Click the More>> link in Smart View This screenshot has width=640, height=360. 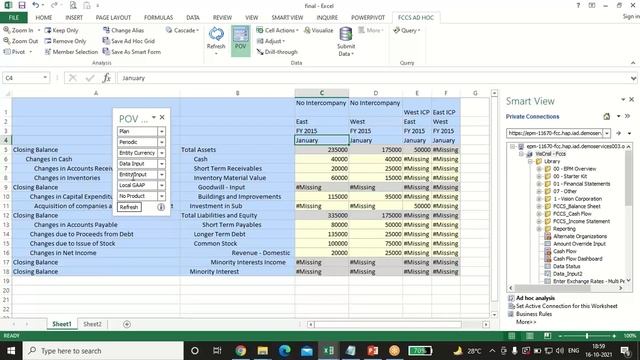click(526, 322)
